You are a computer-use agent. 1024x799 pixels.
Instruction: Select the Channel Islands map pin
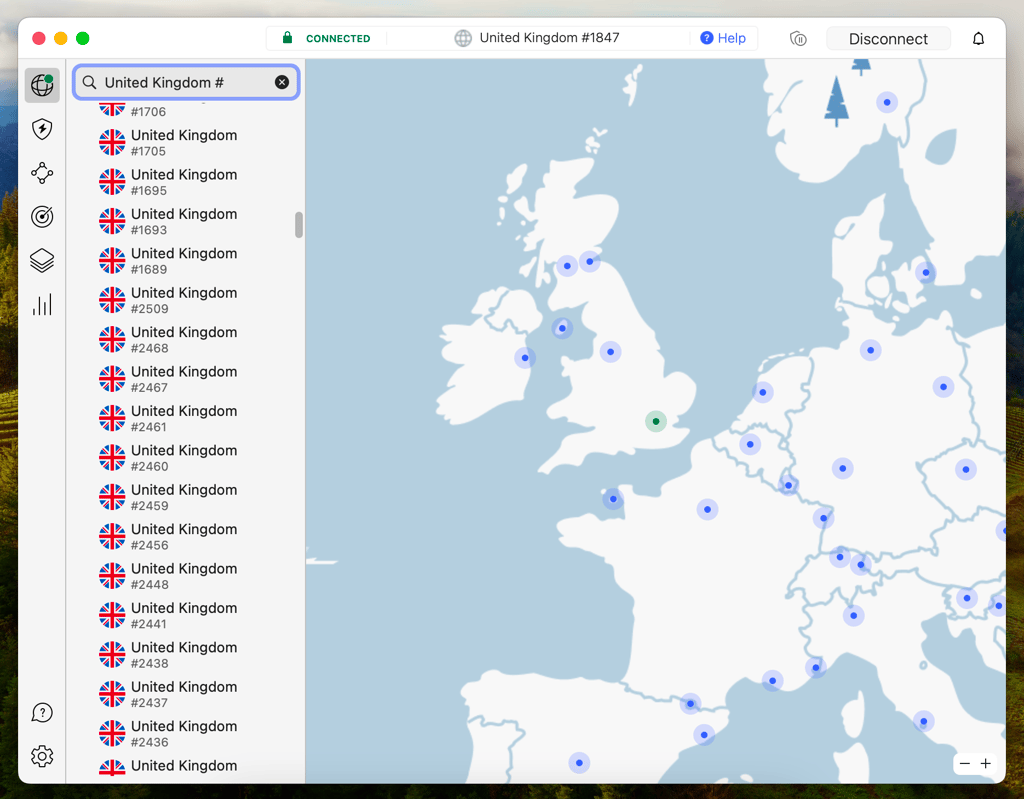(613, 499)
